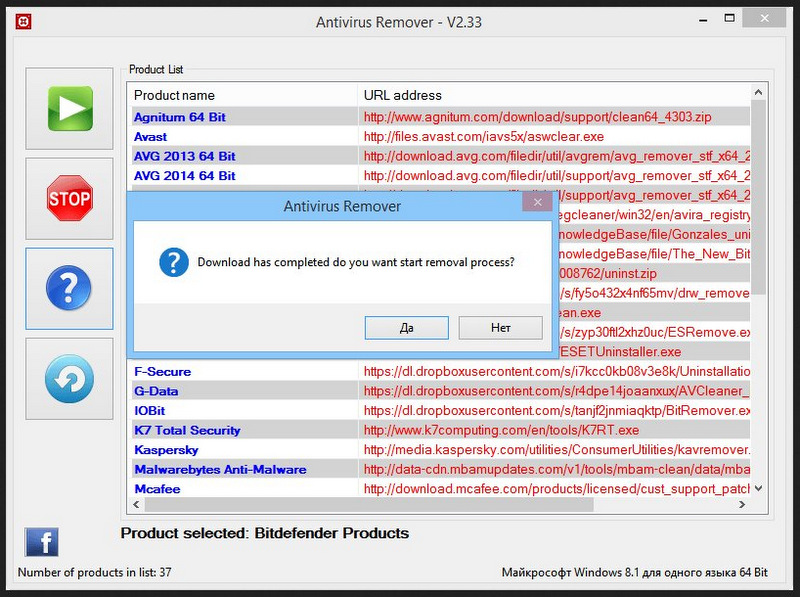800x597 pixels.
Task: Click the Mcafee download URL
Action: [x=557, y=489]
